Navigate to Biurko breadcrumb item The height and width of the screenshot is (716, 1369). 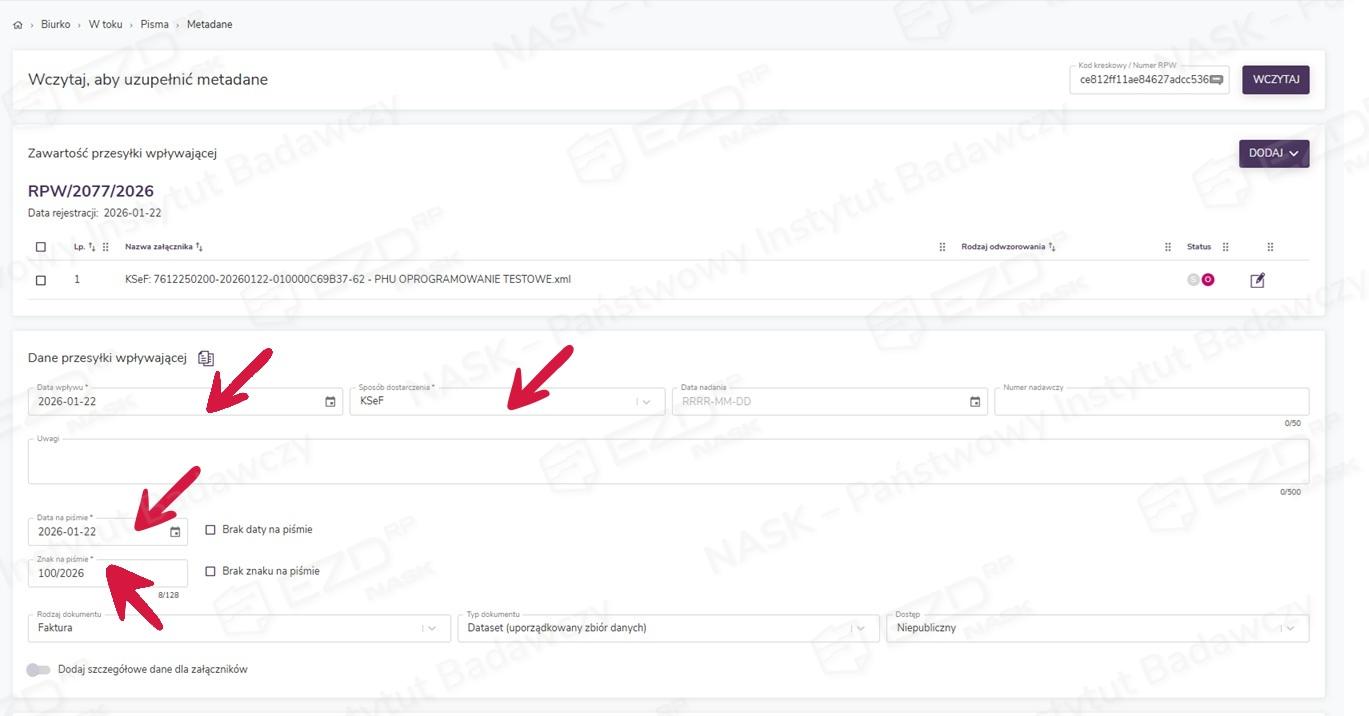[55, 24]
